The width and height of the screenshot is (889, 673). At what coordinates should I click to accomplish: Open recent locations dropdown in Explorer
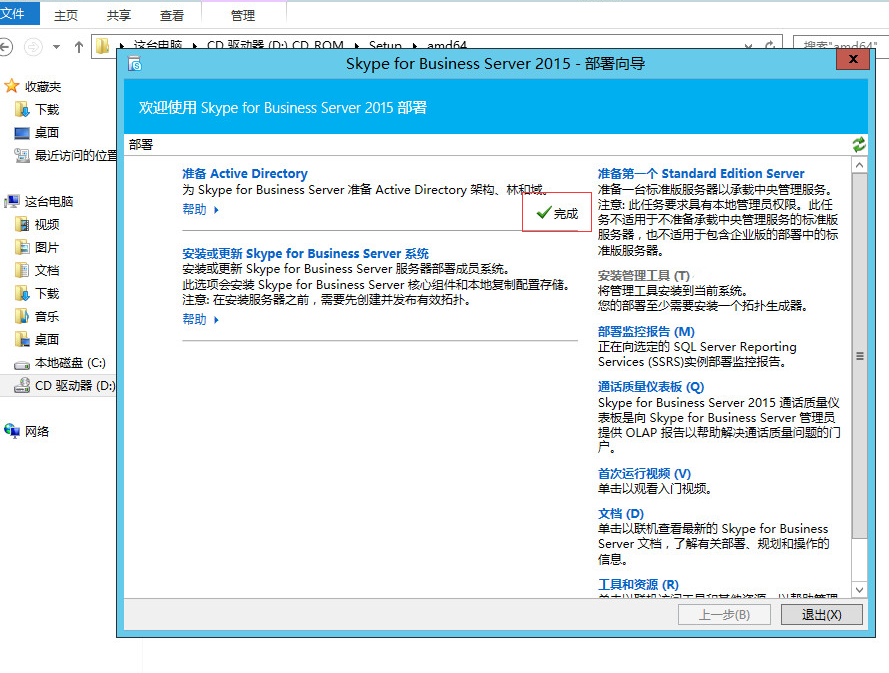(x=56, y=47)
